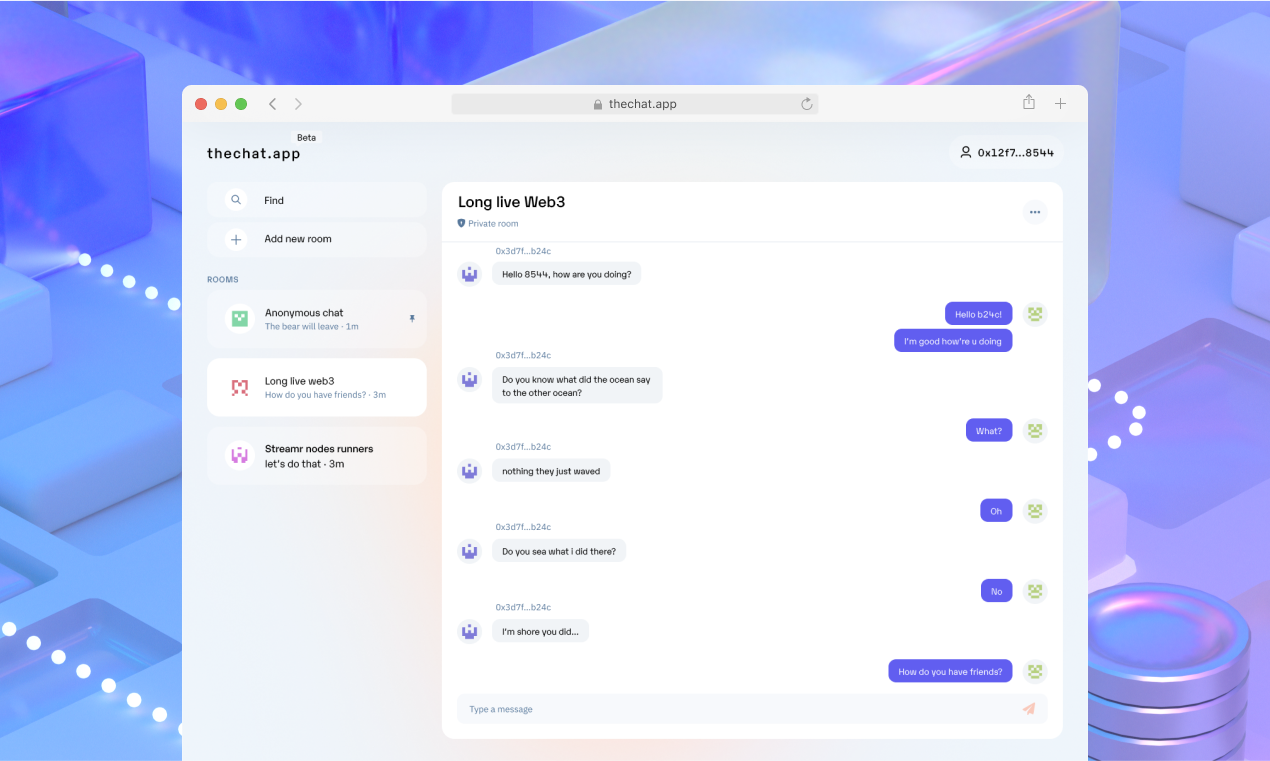Open a new browser tab with plus icon
Screen dimensions: 1270x761
point(1060,104)
